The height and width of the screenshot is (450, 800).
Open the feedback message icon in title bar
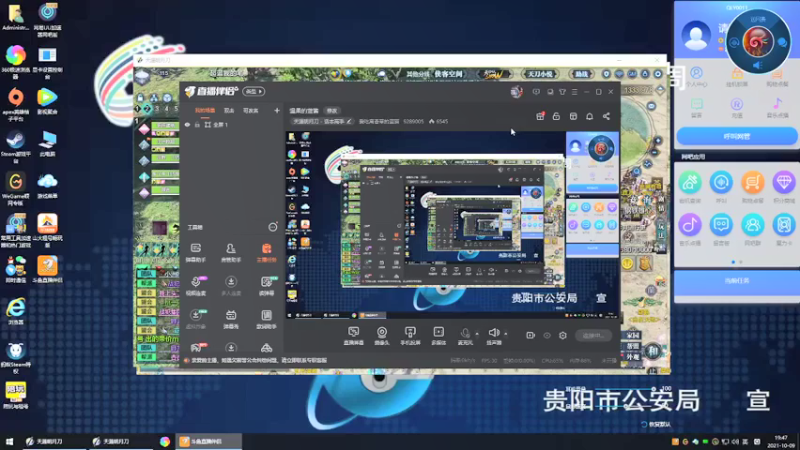[x=536, y=92]
